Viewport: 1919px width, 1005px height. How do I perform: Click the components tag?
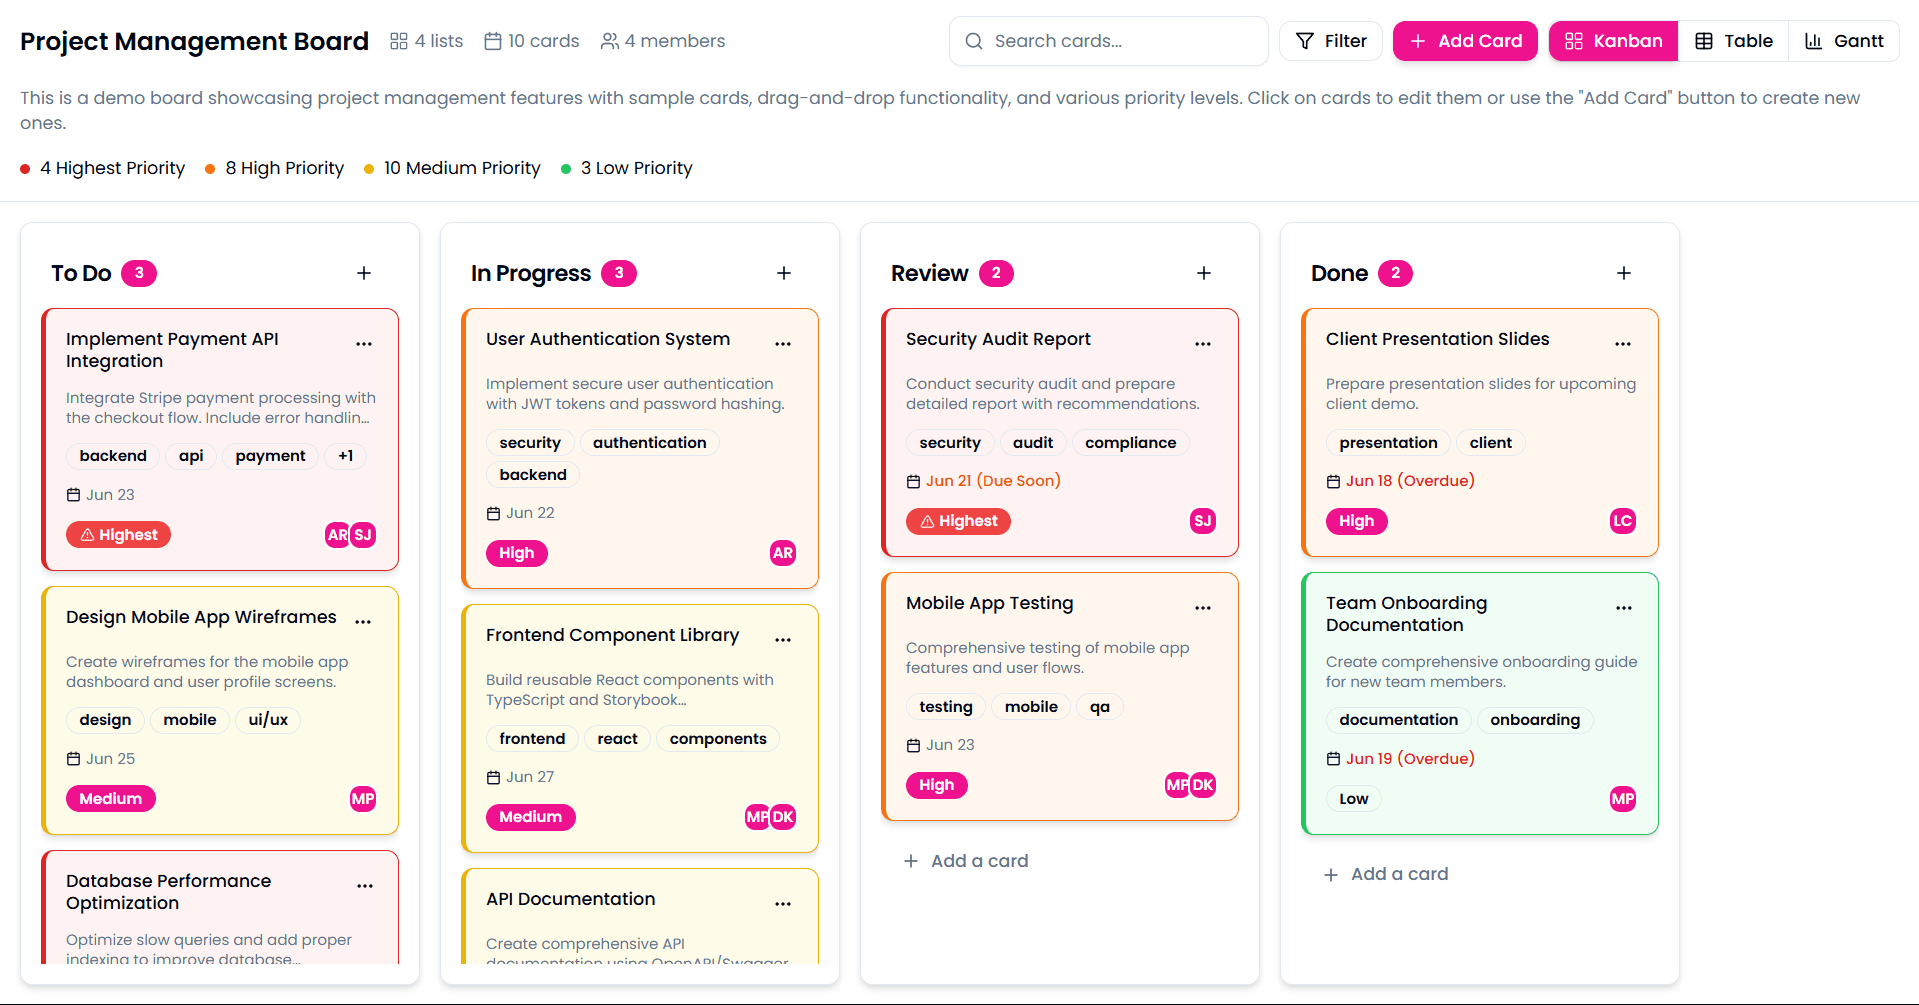click(x=718, y=739)
